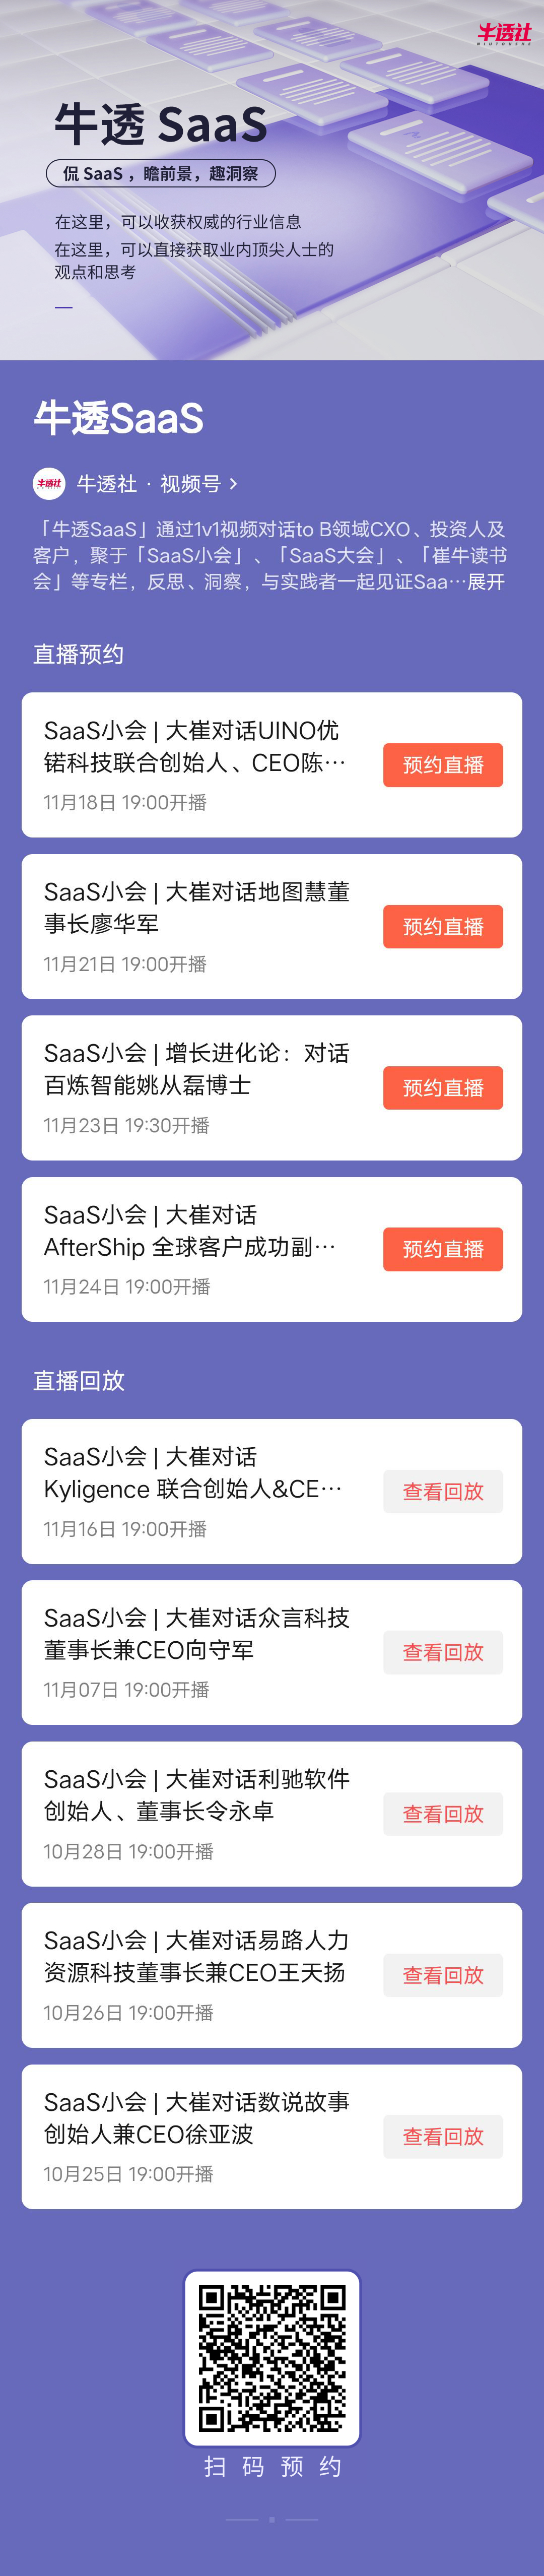Open the 11月18日 UINO优锘 session card title
The height and width of the screenshot is (2576, 544).
pos(195,746)
